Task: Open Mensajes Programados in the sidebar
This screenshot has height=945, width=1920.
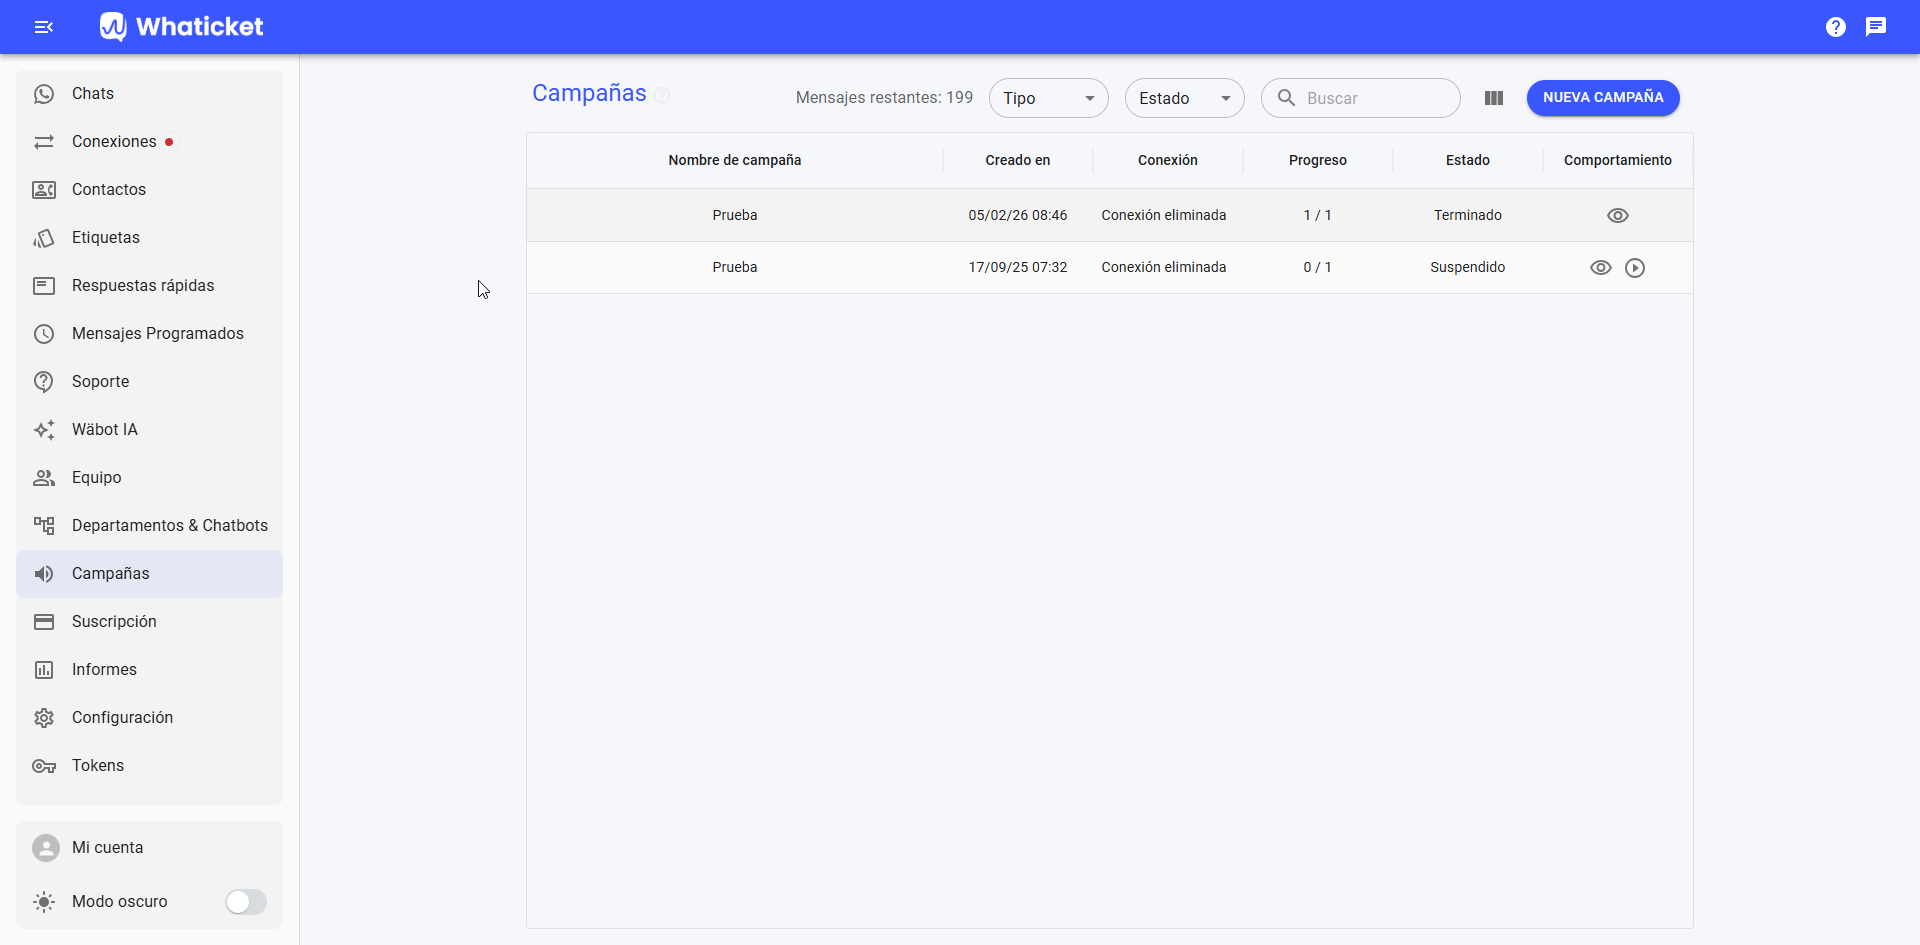Action: 150,334
